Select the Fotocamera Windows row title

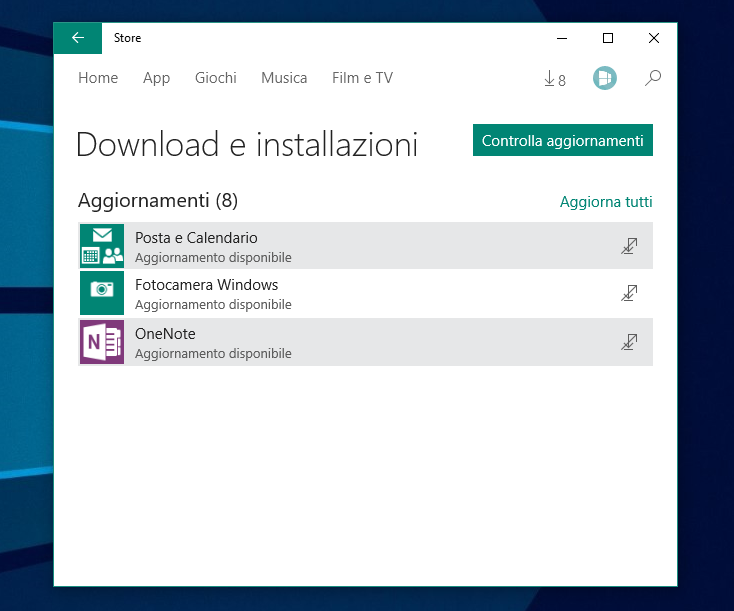tap(206, 285)
